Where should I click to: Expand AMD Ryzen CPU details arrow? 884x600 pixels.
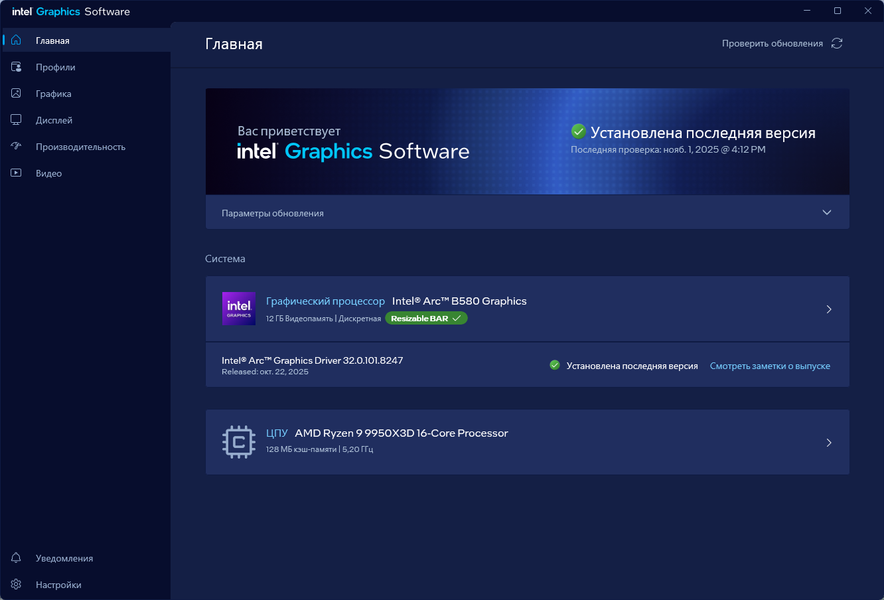coord(829,443)
